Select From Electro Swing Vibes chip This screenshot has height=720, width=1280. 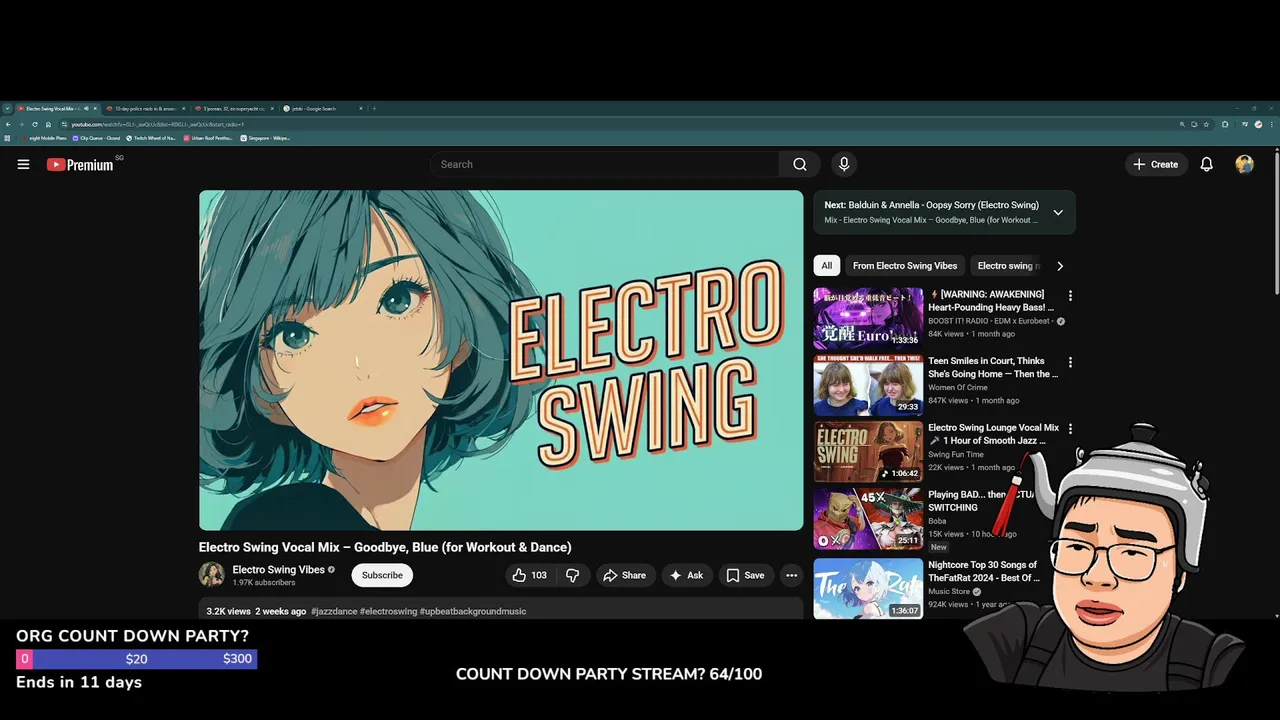coord(905,266)
